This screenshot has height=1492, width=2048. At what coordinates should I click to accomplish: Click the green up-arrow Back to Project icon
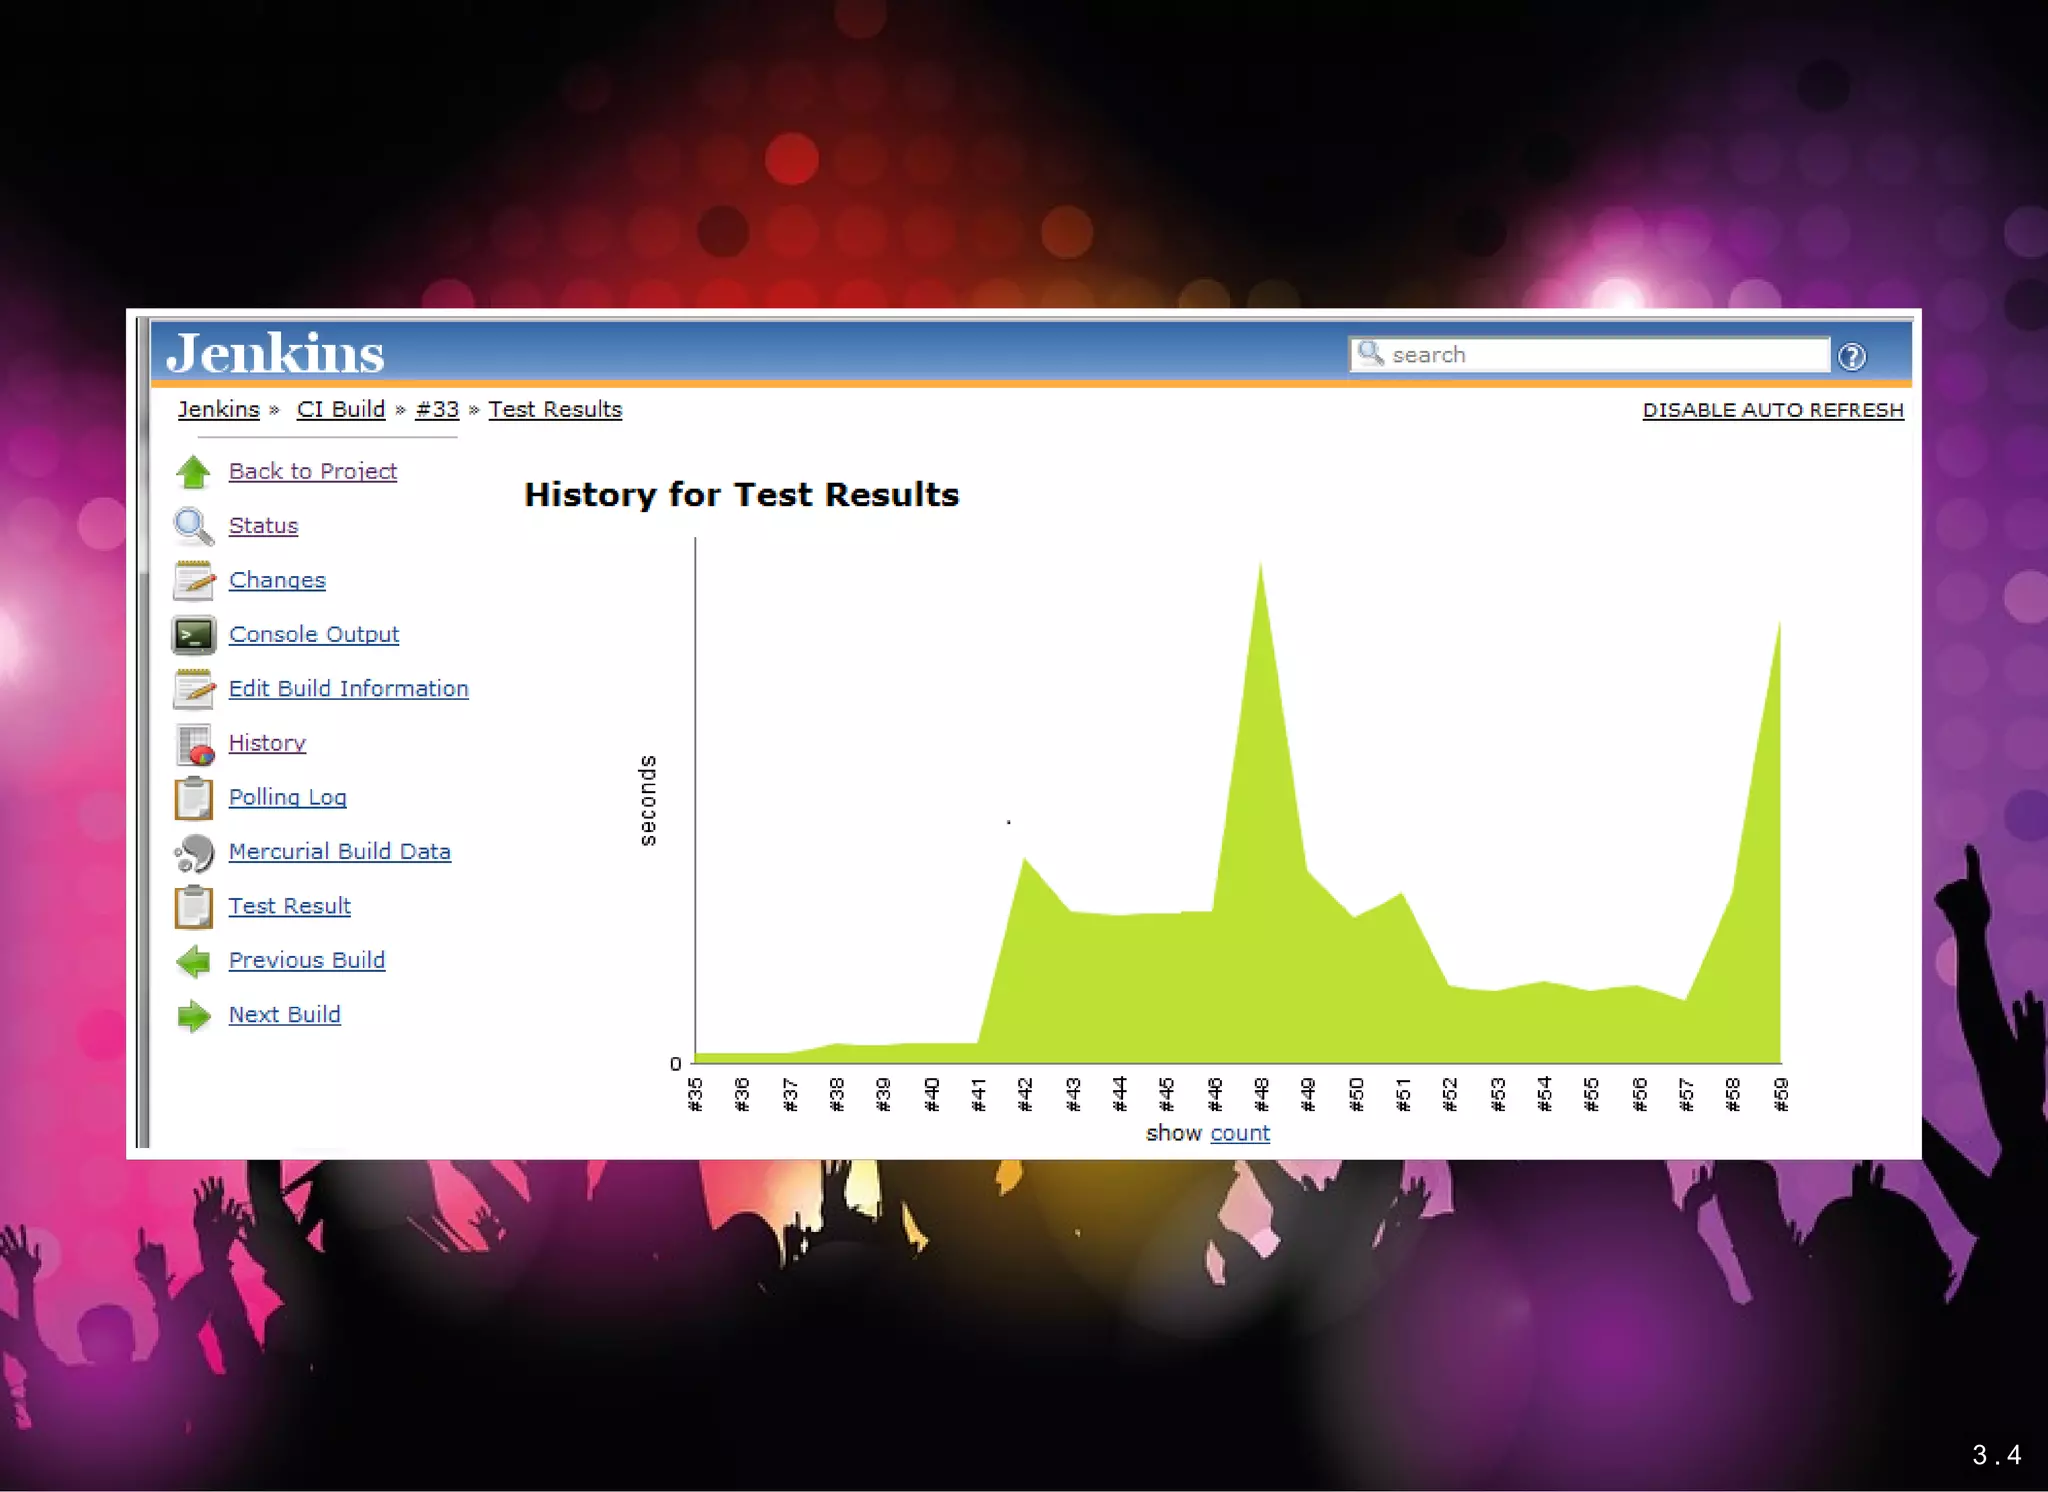[193, 472]
